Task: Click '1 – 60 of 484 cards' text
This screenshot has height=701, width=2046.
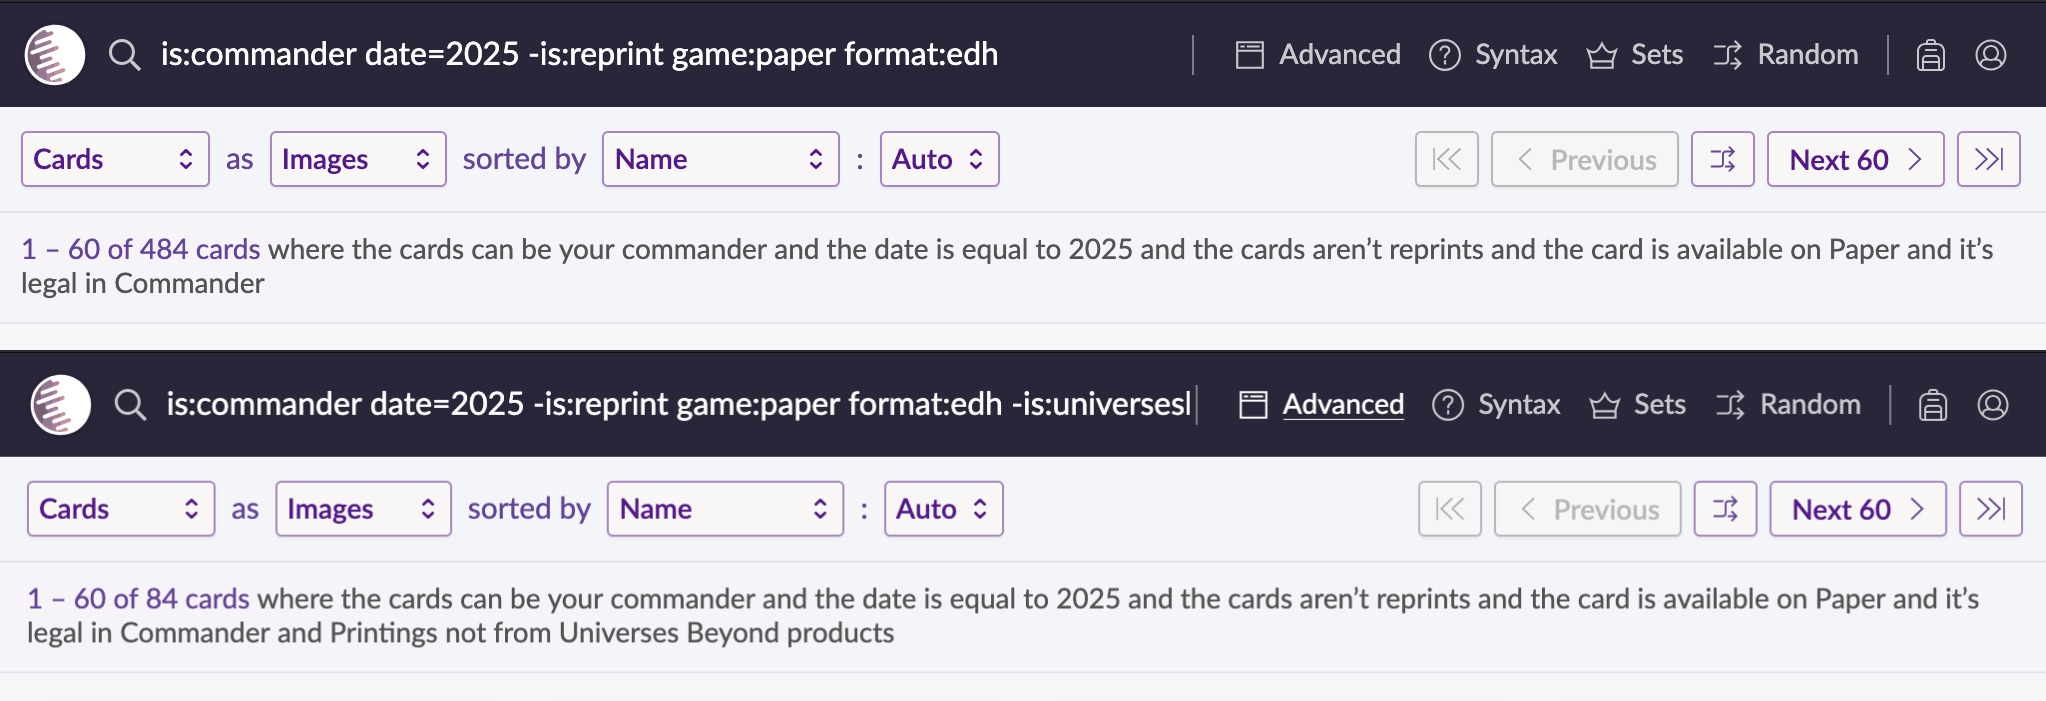Action: (x=141, y=249)
